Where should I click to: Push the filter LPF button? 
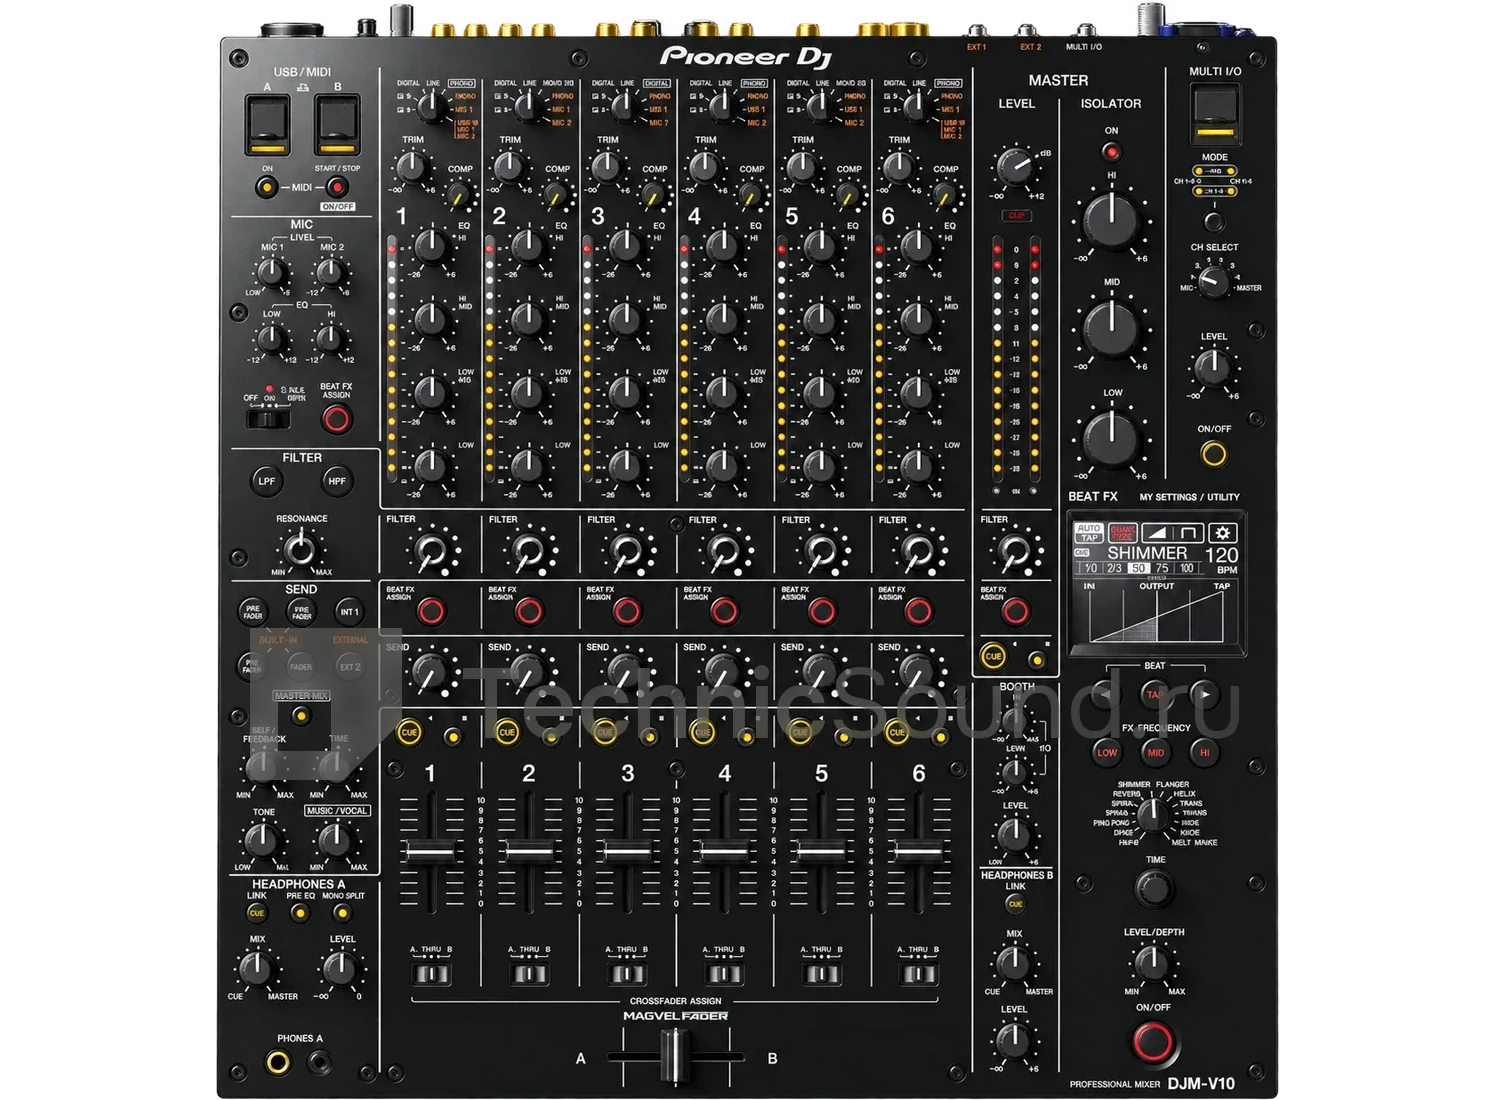tap(267, 481)
